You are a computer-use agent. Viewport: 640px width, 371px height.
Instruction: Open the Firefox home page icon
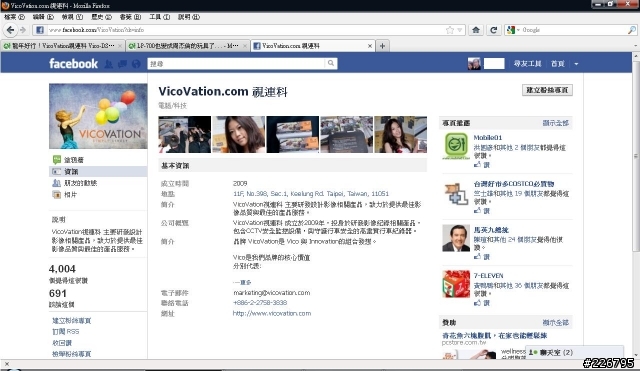pyautogui.click(x=476, y=30)
